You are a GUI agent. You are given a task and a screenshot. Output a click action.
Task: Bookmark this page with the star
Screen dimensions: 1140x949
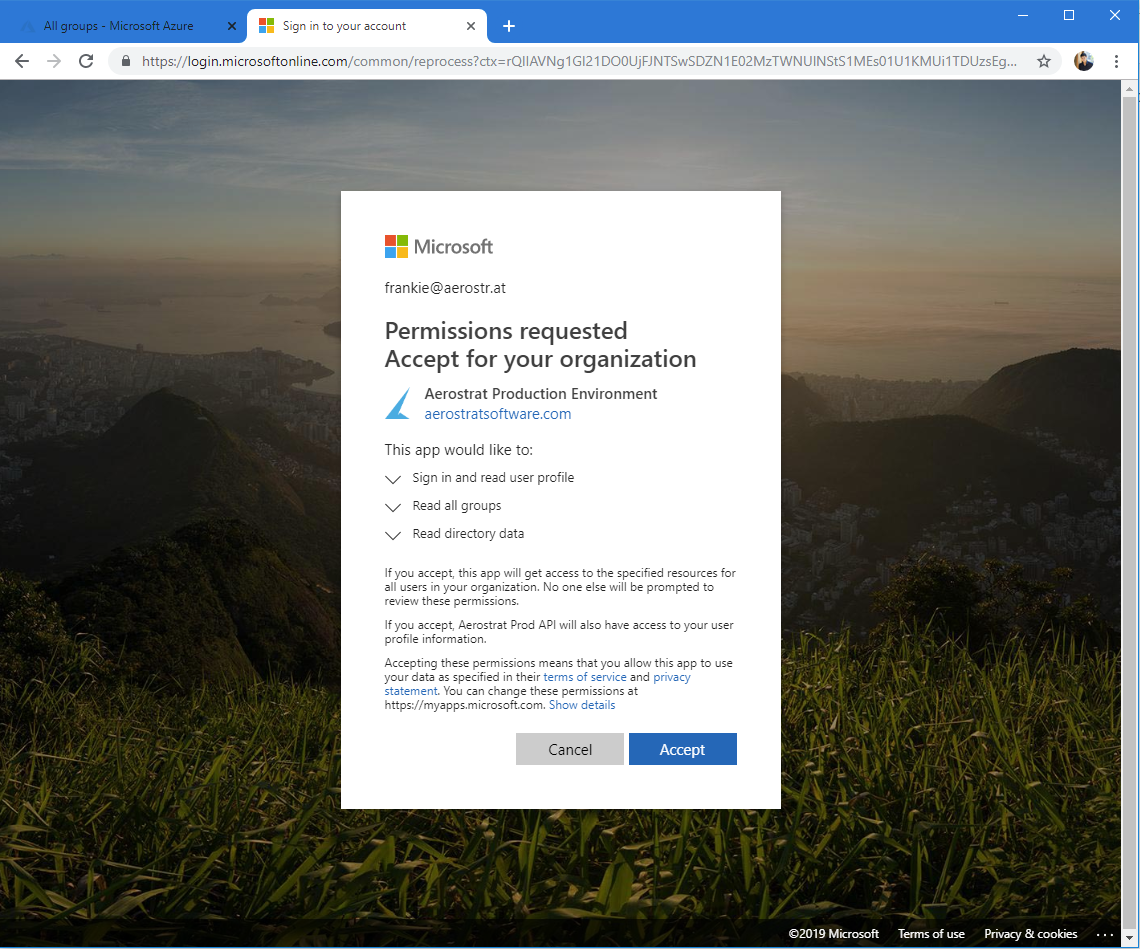pyautogui.click(x=1044, y=61)
